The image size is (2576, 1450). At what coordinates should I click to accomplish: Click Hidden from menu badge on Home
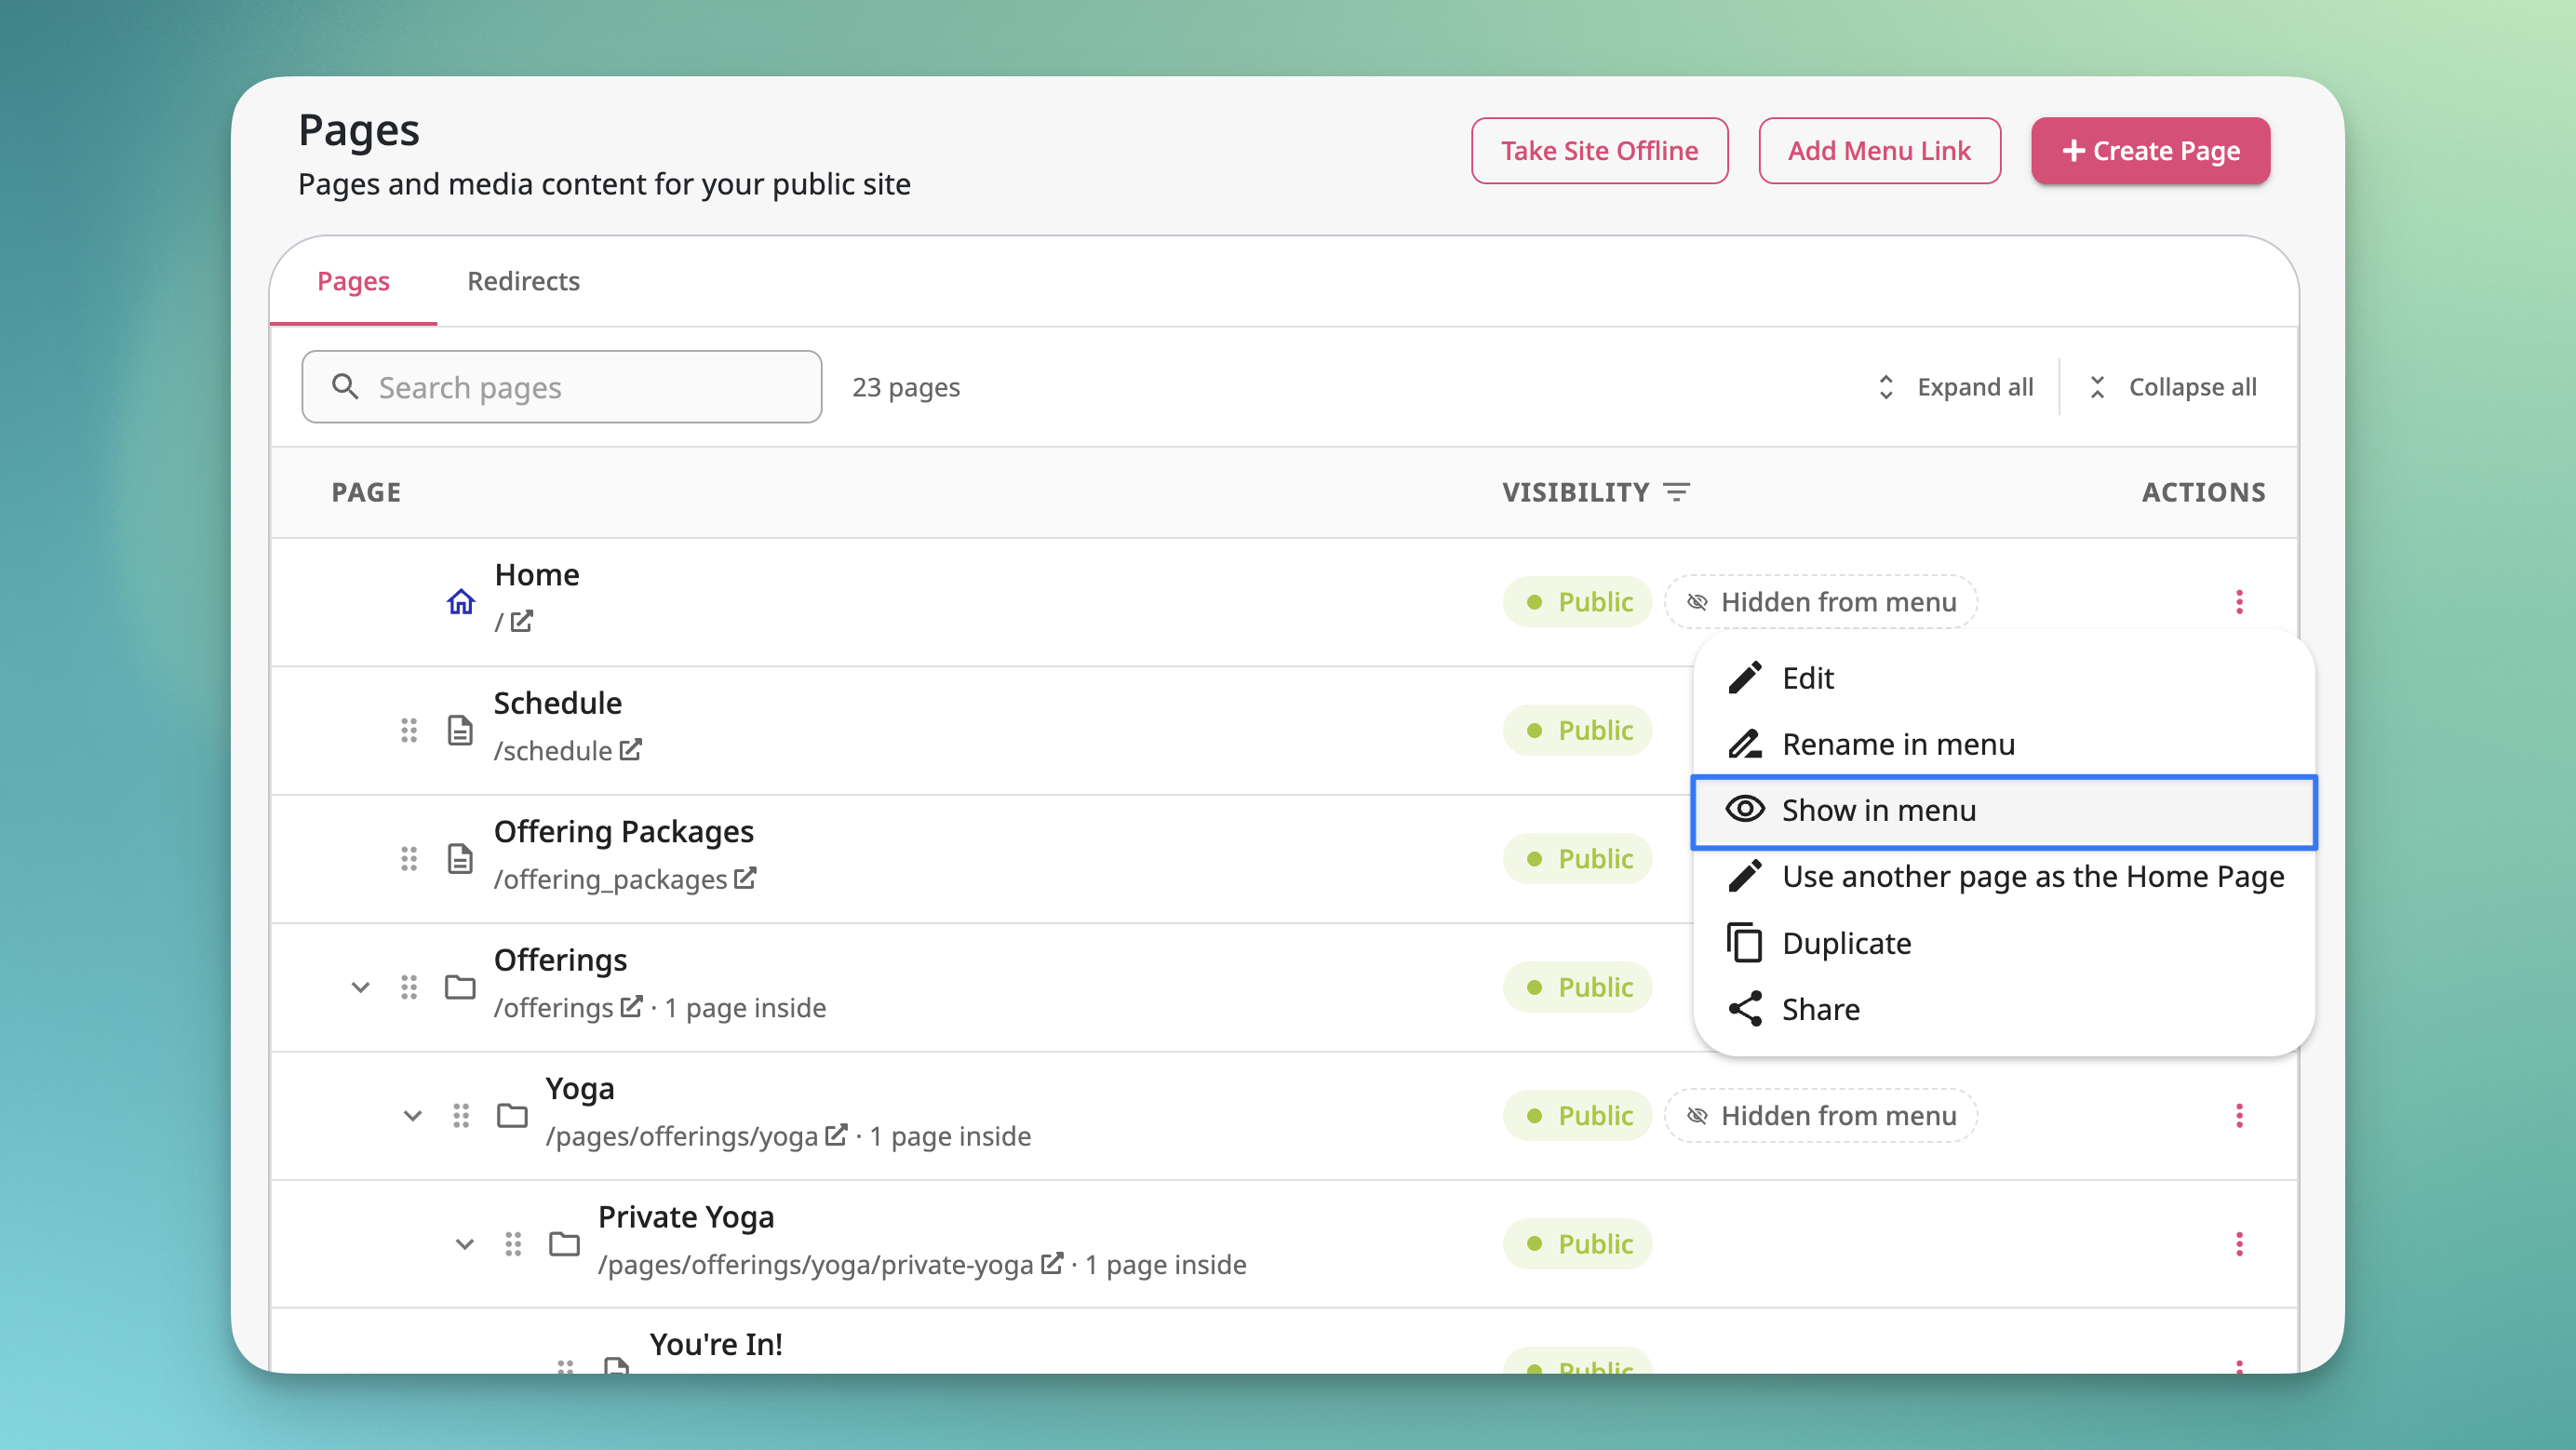point(1820,601)
